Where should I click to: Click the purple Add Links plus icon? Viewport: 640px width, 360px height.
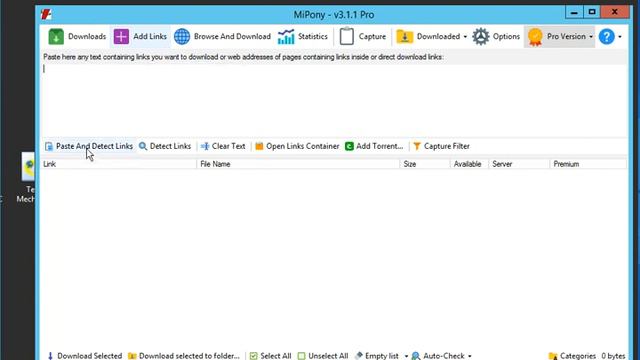[x=121, y=36]
